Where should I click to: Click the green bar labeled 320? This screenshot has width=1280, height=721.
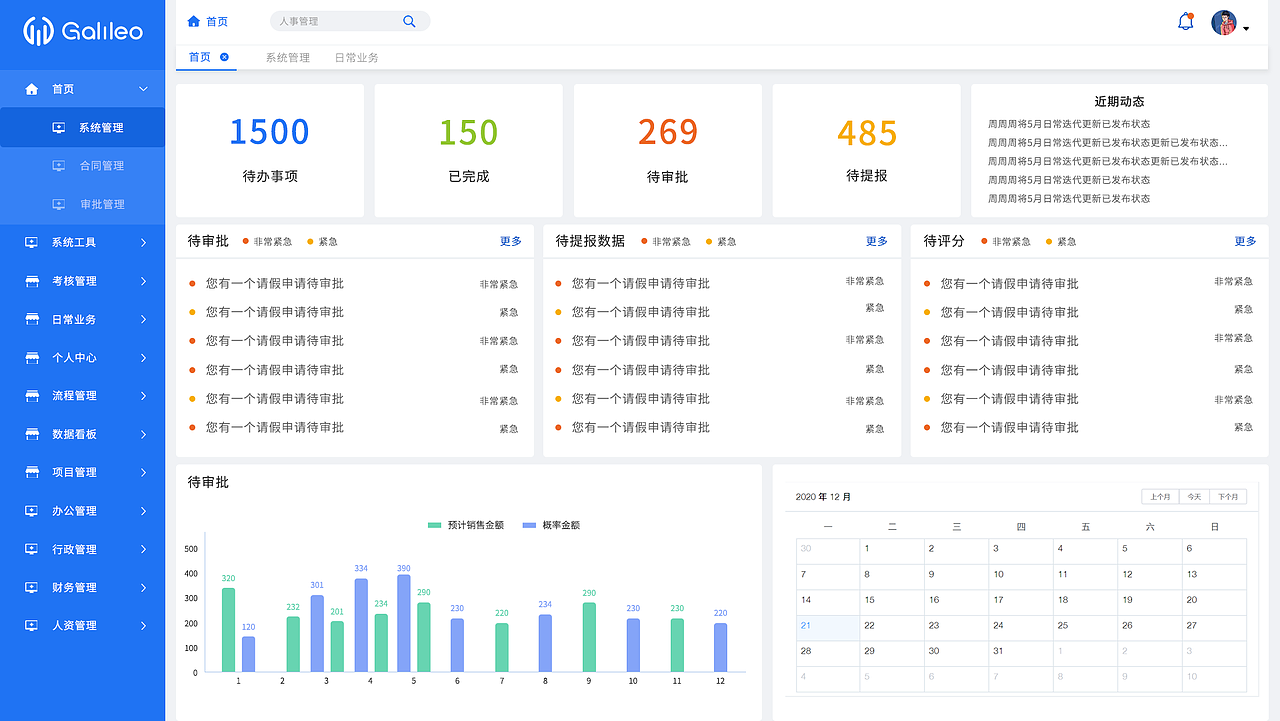[x=228, y=630]
